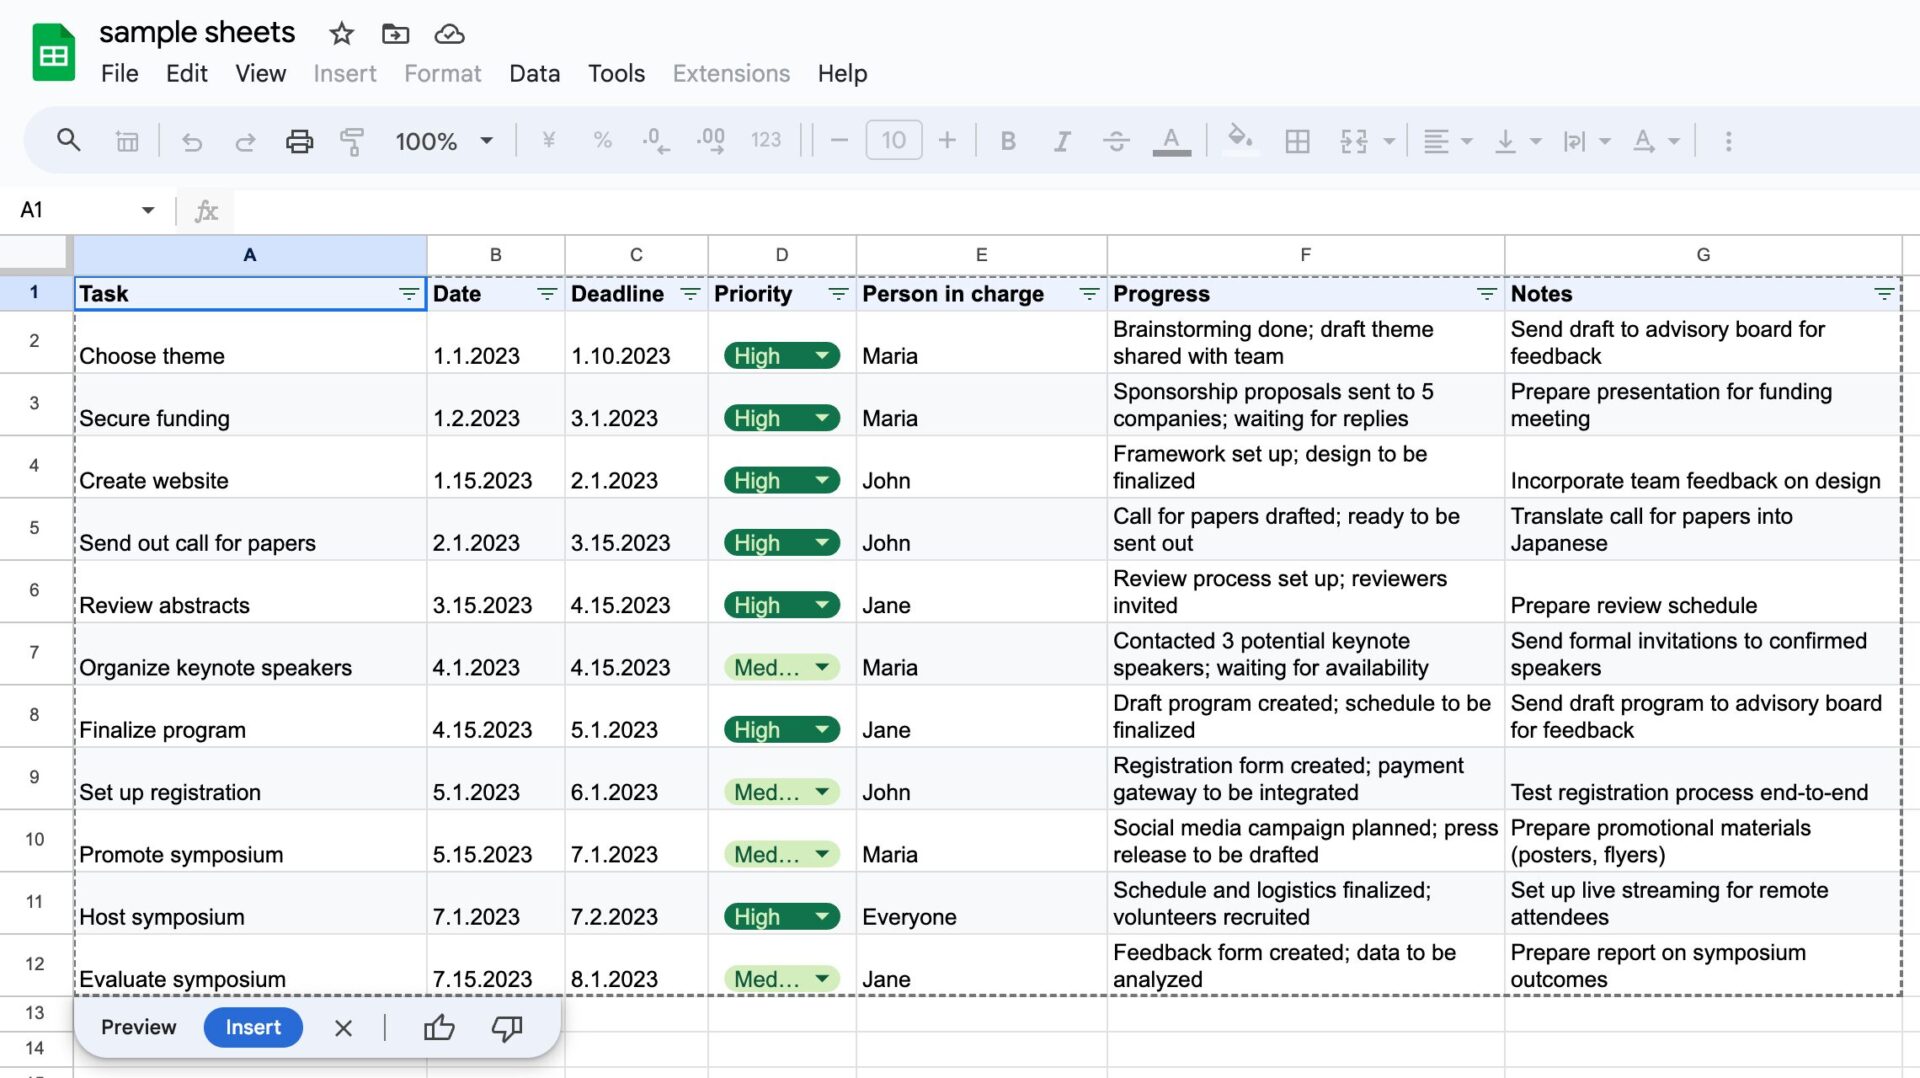Click the search magnifier icon
Image resolution: width=1920 pixels, height=1078 pixels.
click(68, 140)
